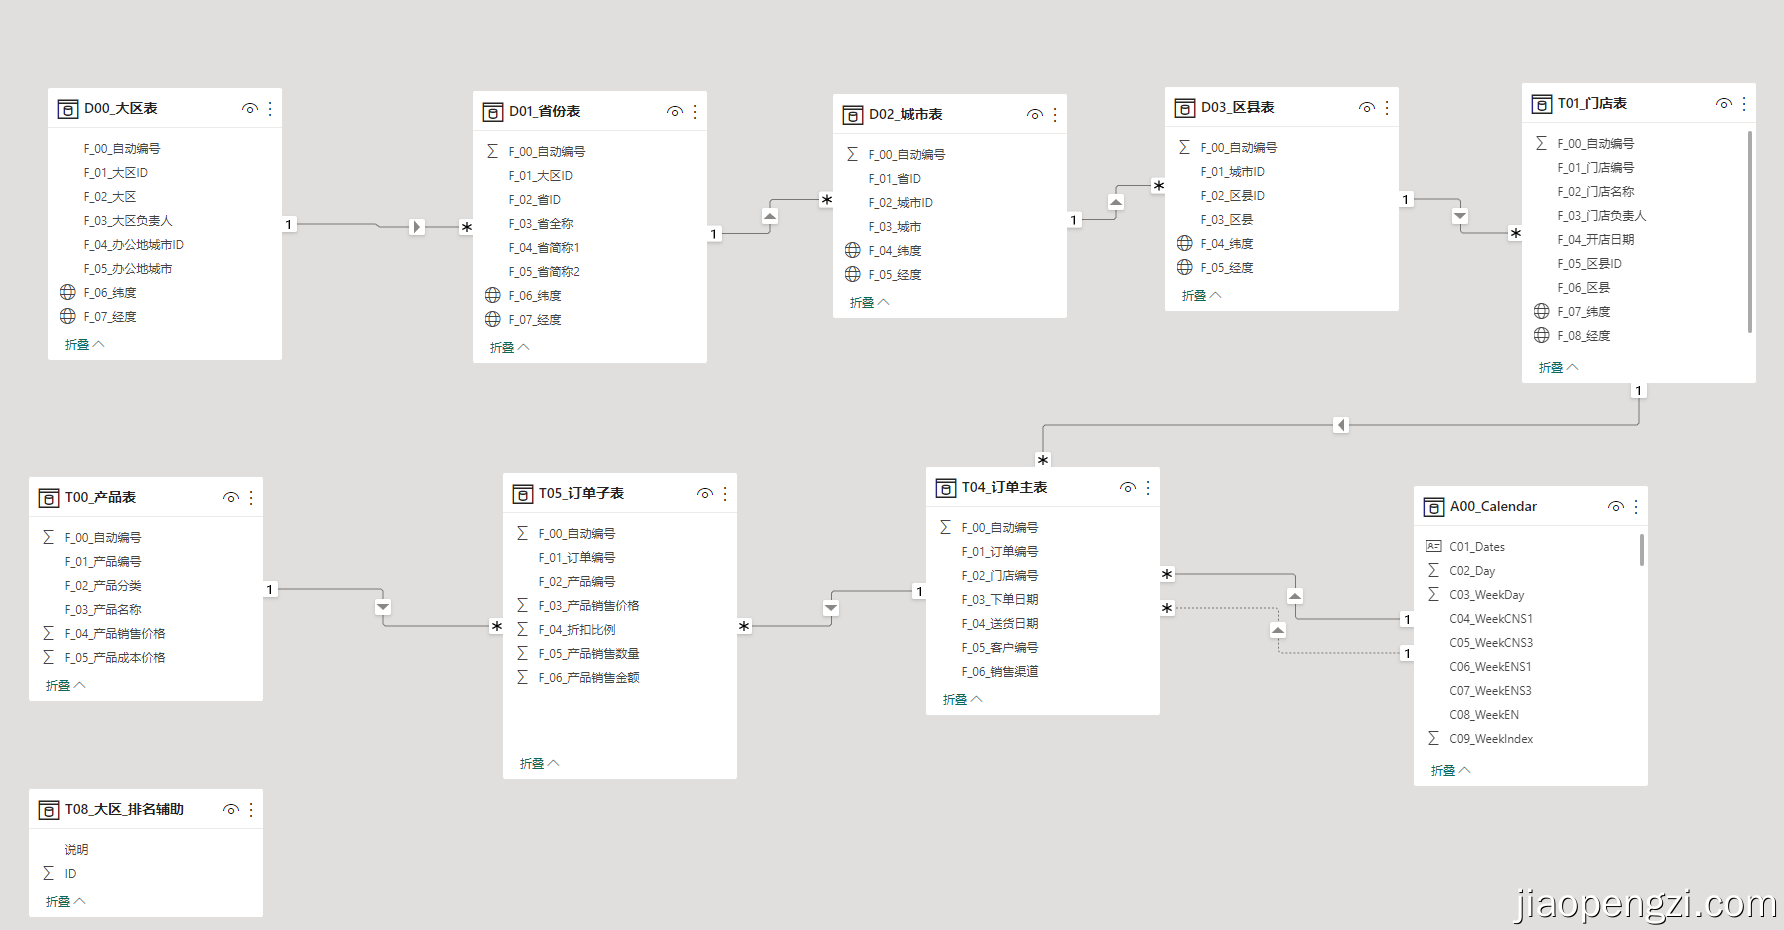This screenshot has width=1784, height=930.
Task: Toggle visibility of T05_订单子表
Action: (705, 494)
